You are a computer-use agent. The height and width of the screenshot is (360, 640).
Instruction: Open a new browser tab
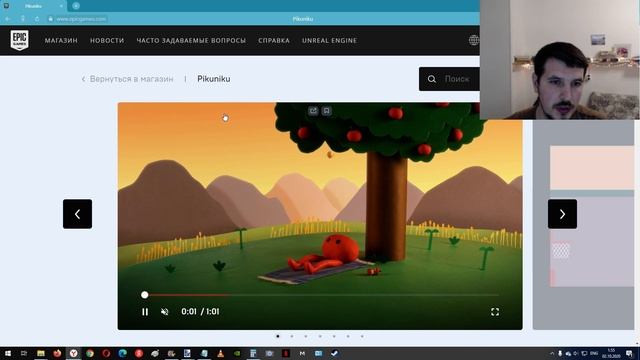click(x=76, y=6)
